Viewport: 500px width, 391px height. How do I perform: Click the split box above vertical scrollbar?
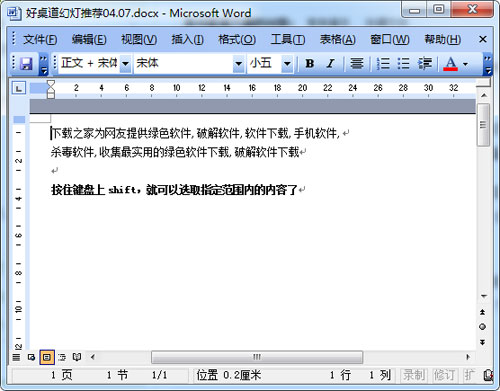[484, 82]
